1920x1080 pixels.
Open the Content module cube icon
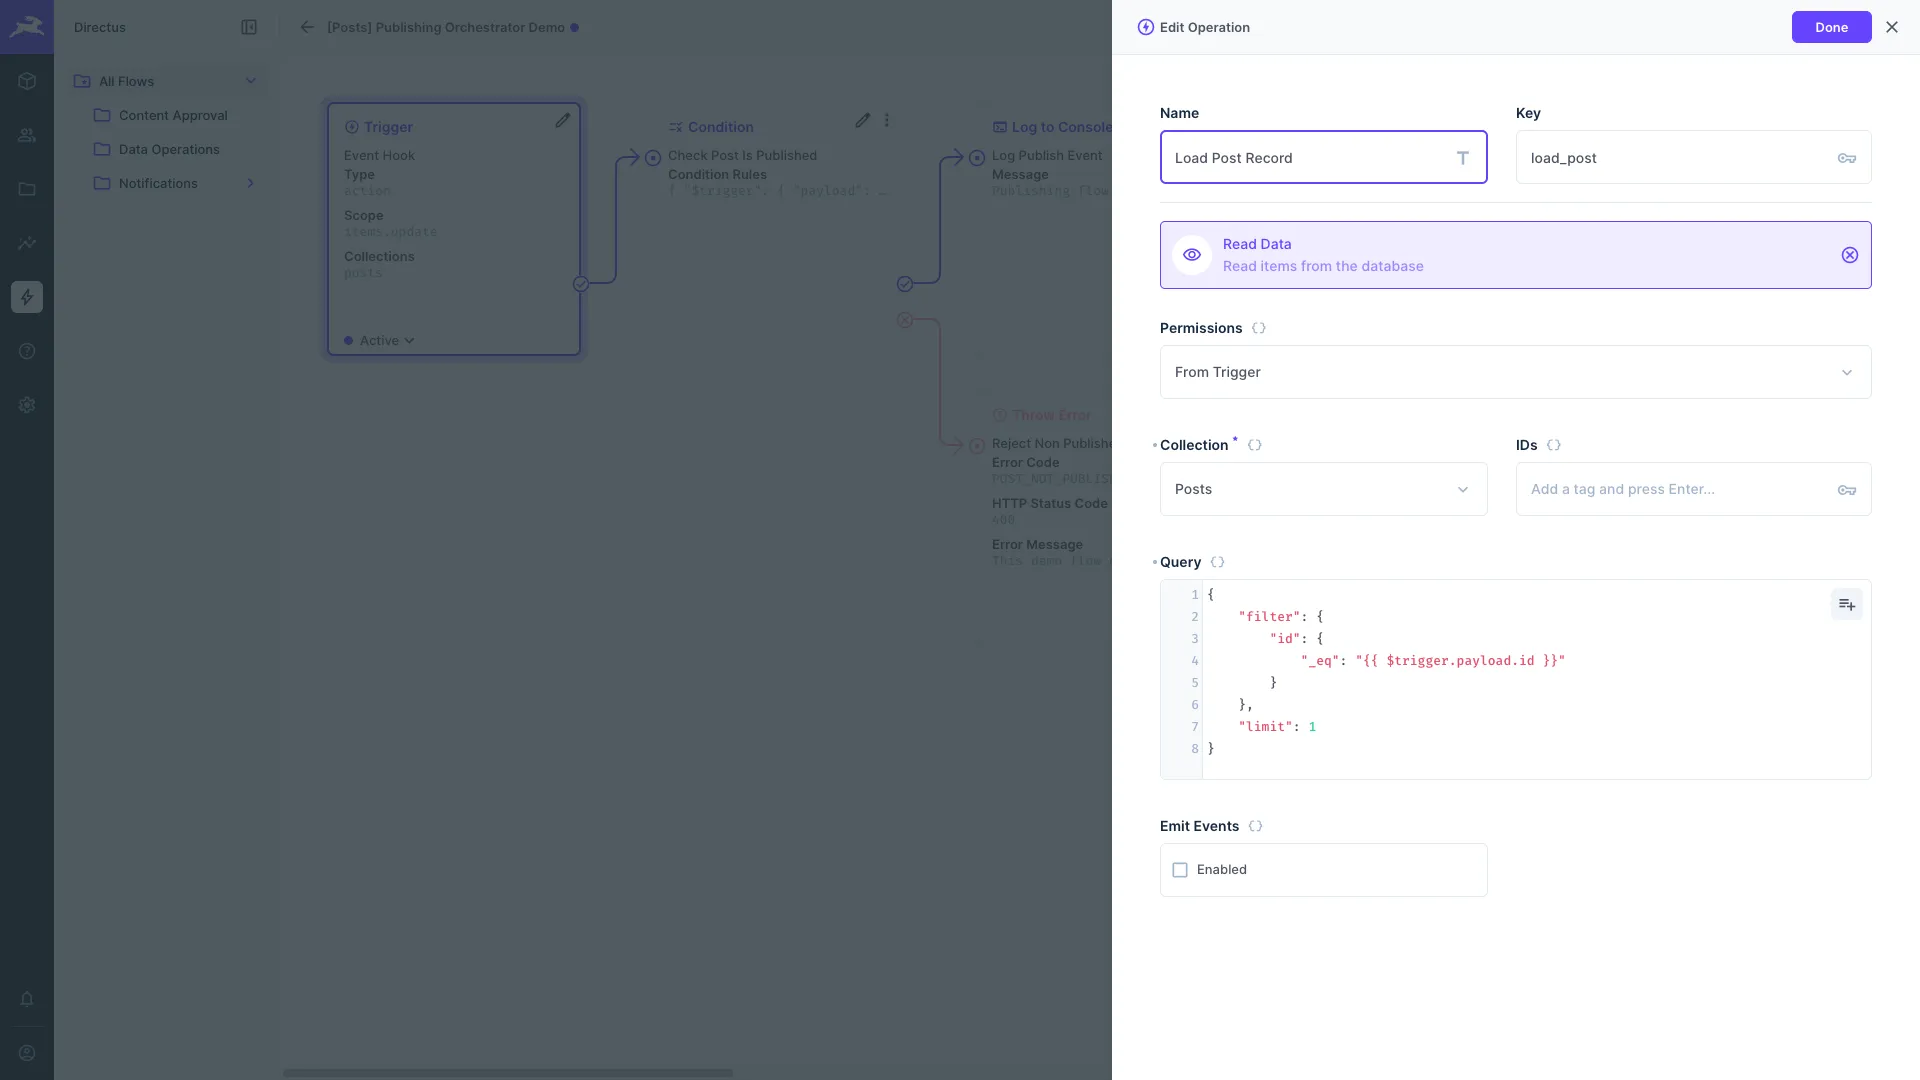27,81
